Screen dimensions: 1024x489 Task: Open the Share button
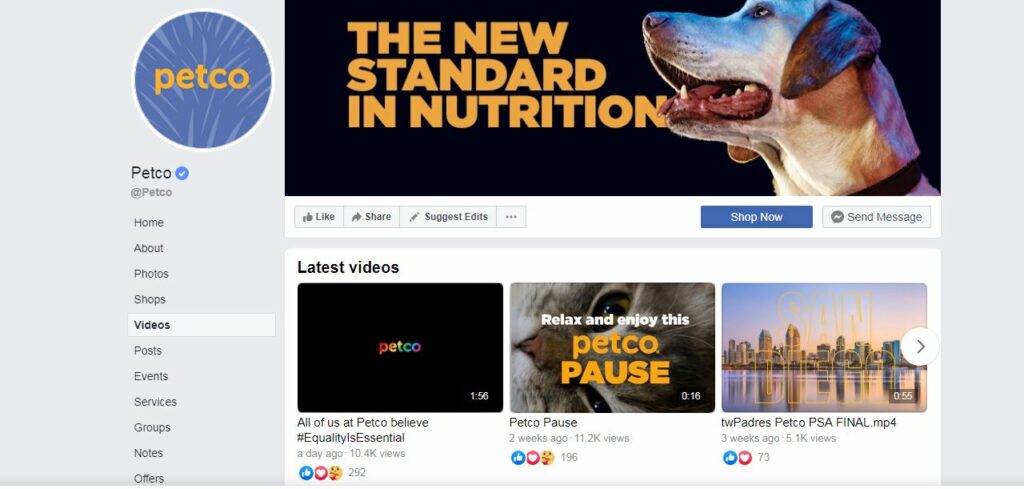pos(371,217)
